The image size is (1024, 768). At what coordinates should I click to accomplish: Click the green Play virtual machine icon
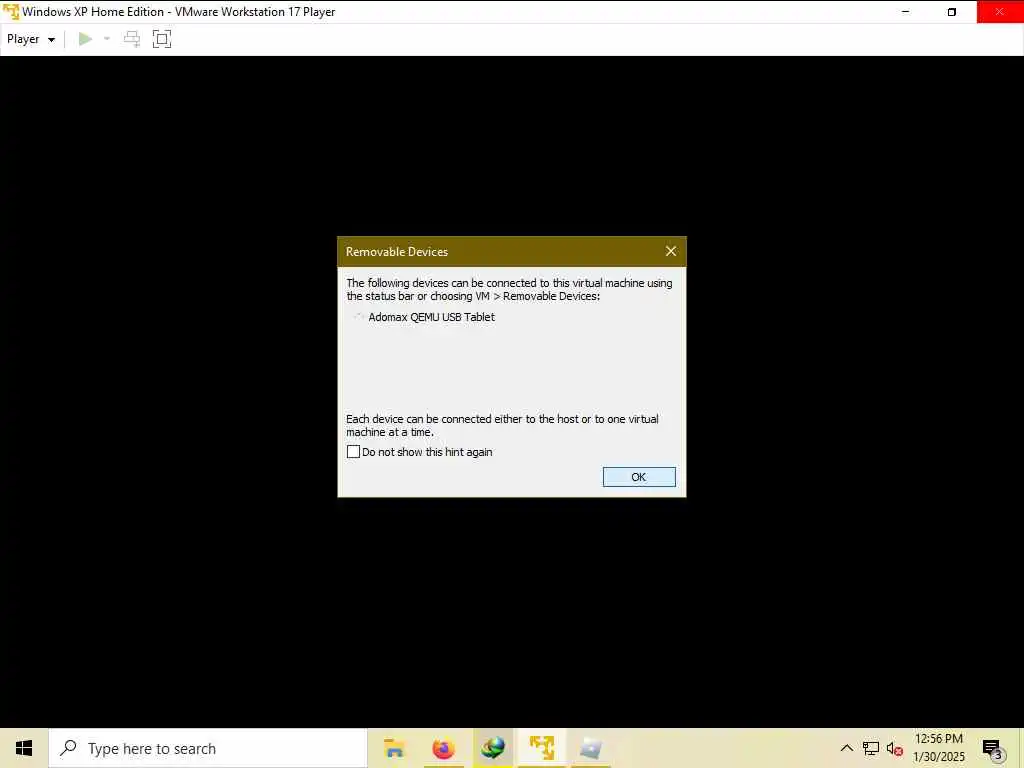pos(85,39)
